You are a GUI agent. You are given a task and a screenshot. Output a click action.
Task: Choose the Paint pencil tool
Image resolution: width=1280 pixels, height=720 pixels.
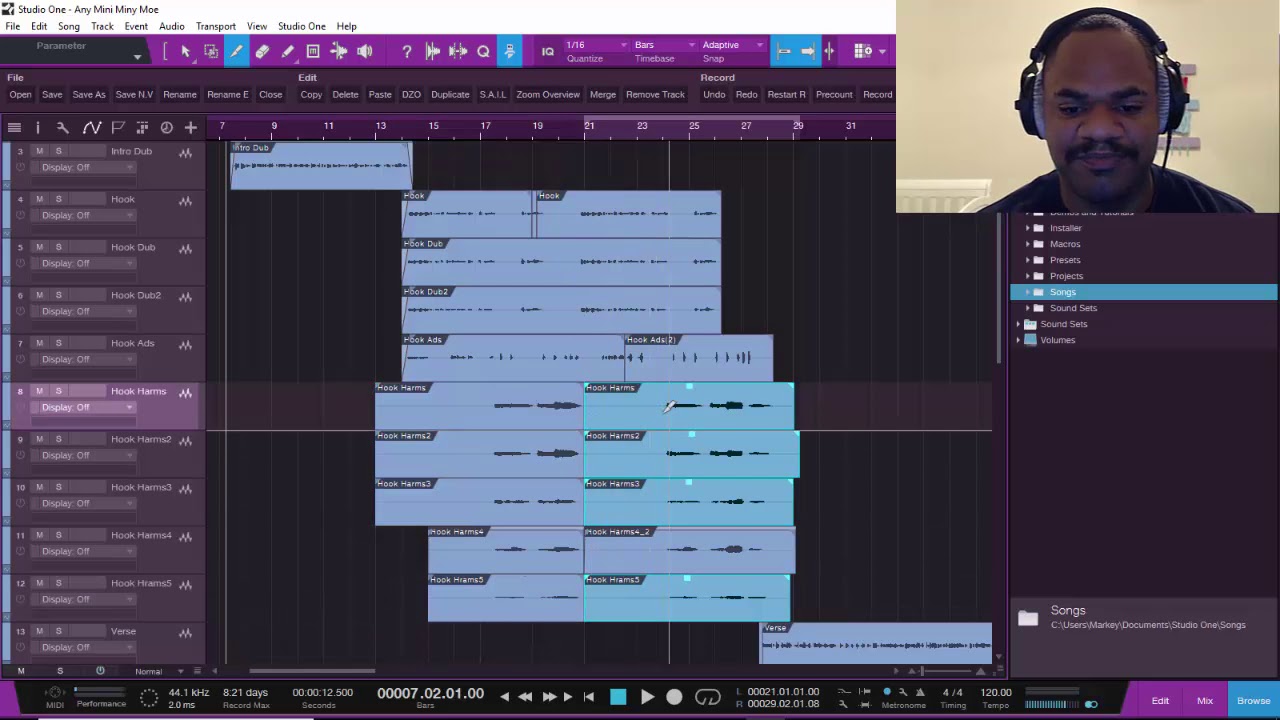pos(288,51)
